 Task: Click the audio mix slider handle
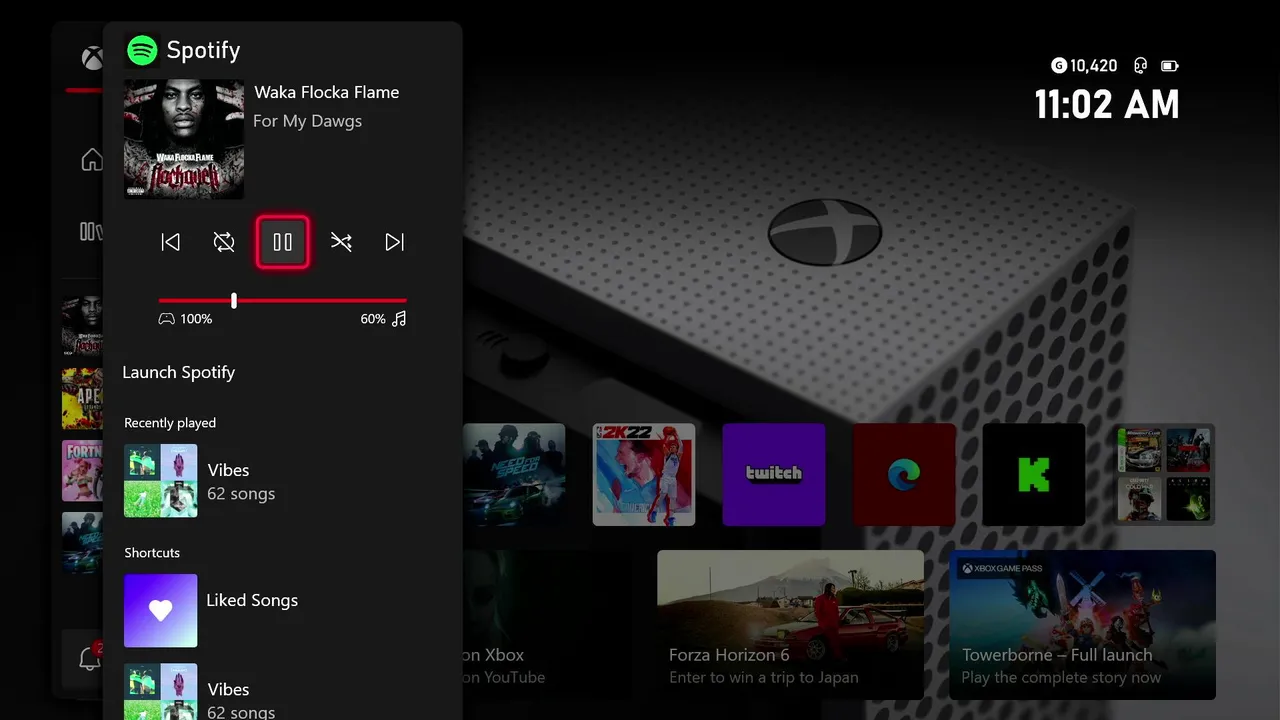(x=234, y=300)
